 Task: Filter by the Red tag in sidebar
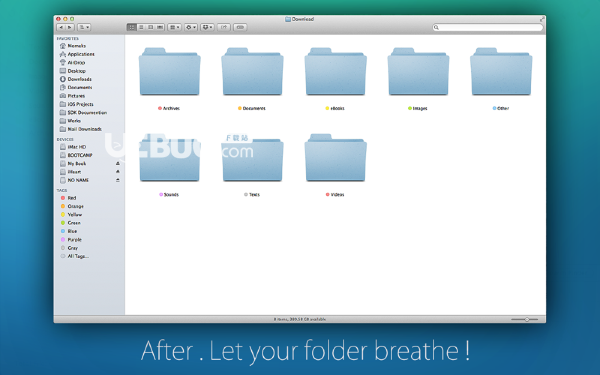(x=68, y=198)
